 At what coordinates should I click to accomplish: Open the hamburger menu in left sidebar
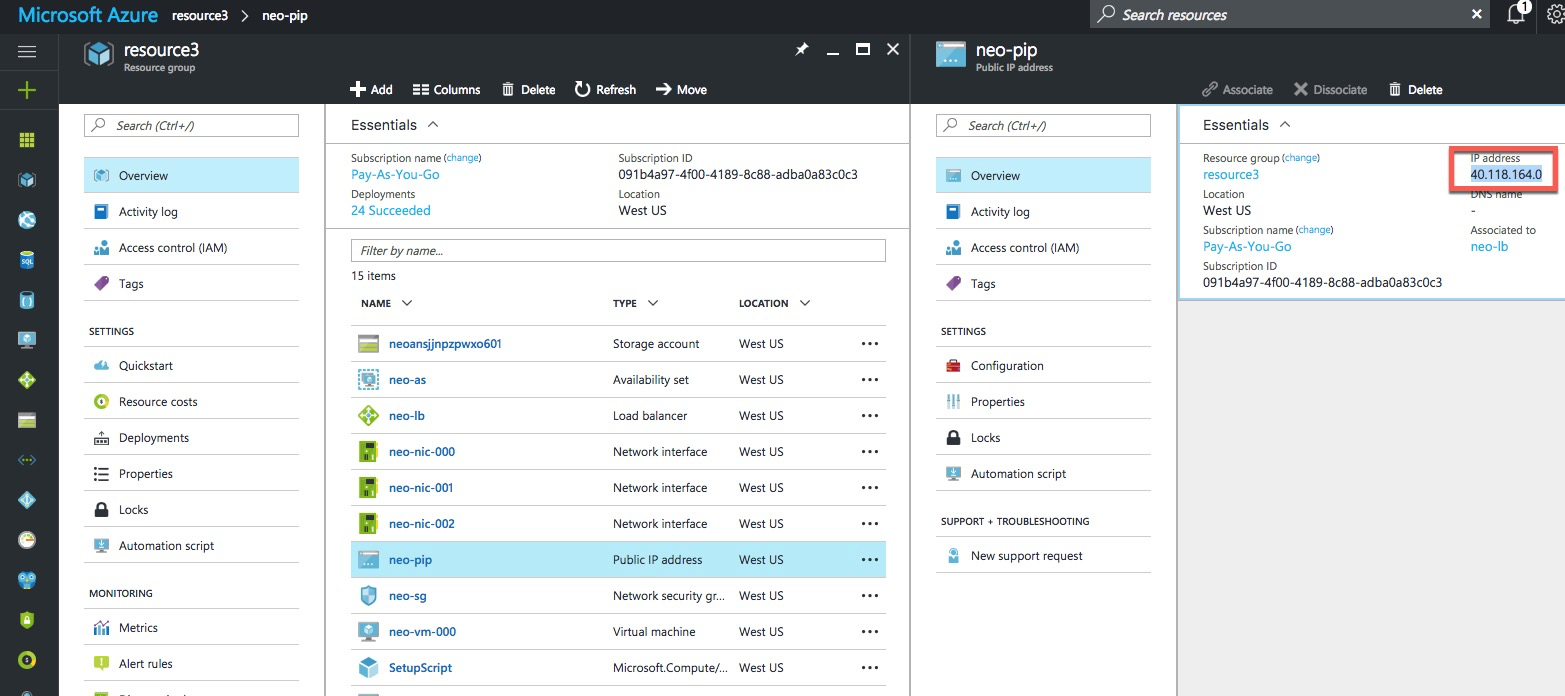click(x=27, y=52)
